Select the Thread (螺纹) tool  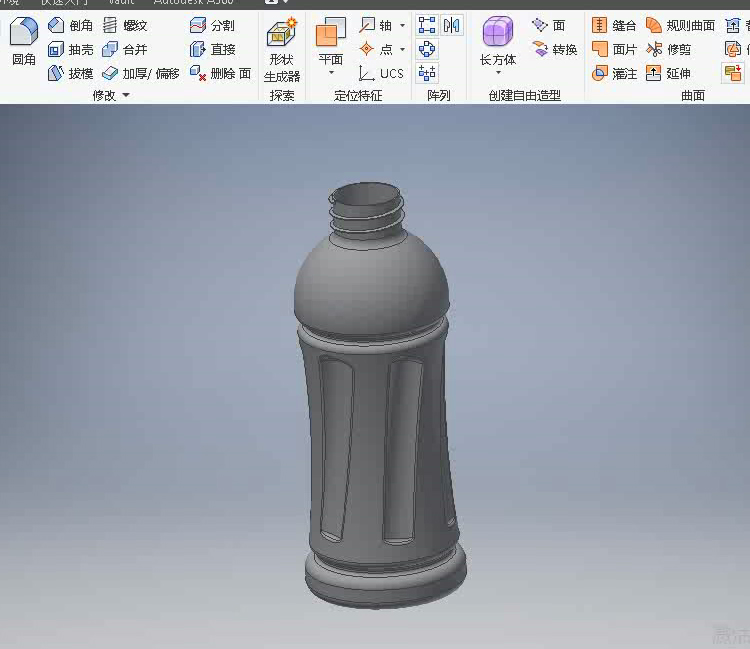click(x=125, y=26)
